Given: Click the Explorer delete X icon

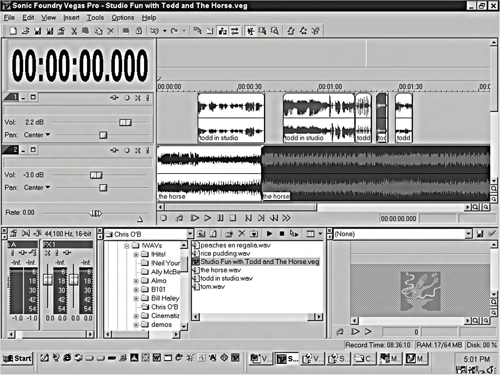Looking at the screenshot, I should pos(242,234).
